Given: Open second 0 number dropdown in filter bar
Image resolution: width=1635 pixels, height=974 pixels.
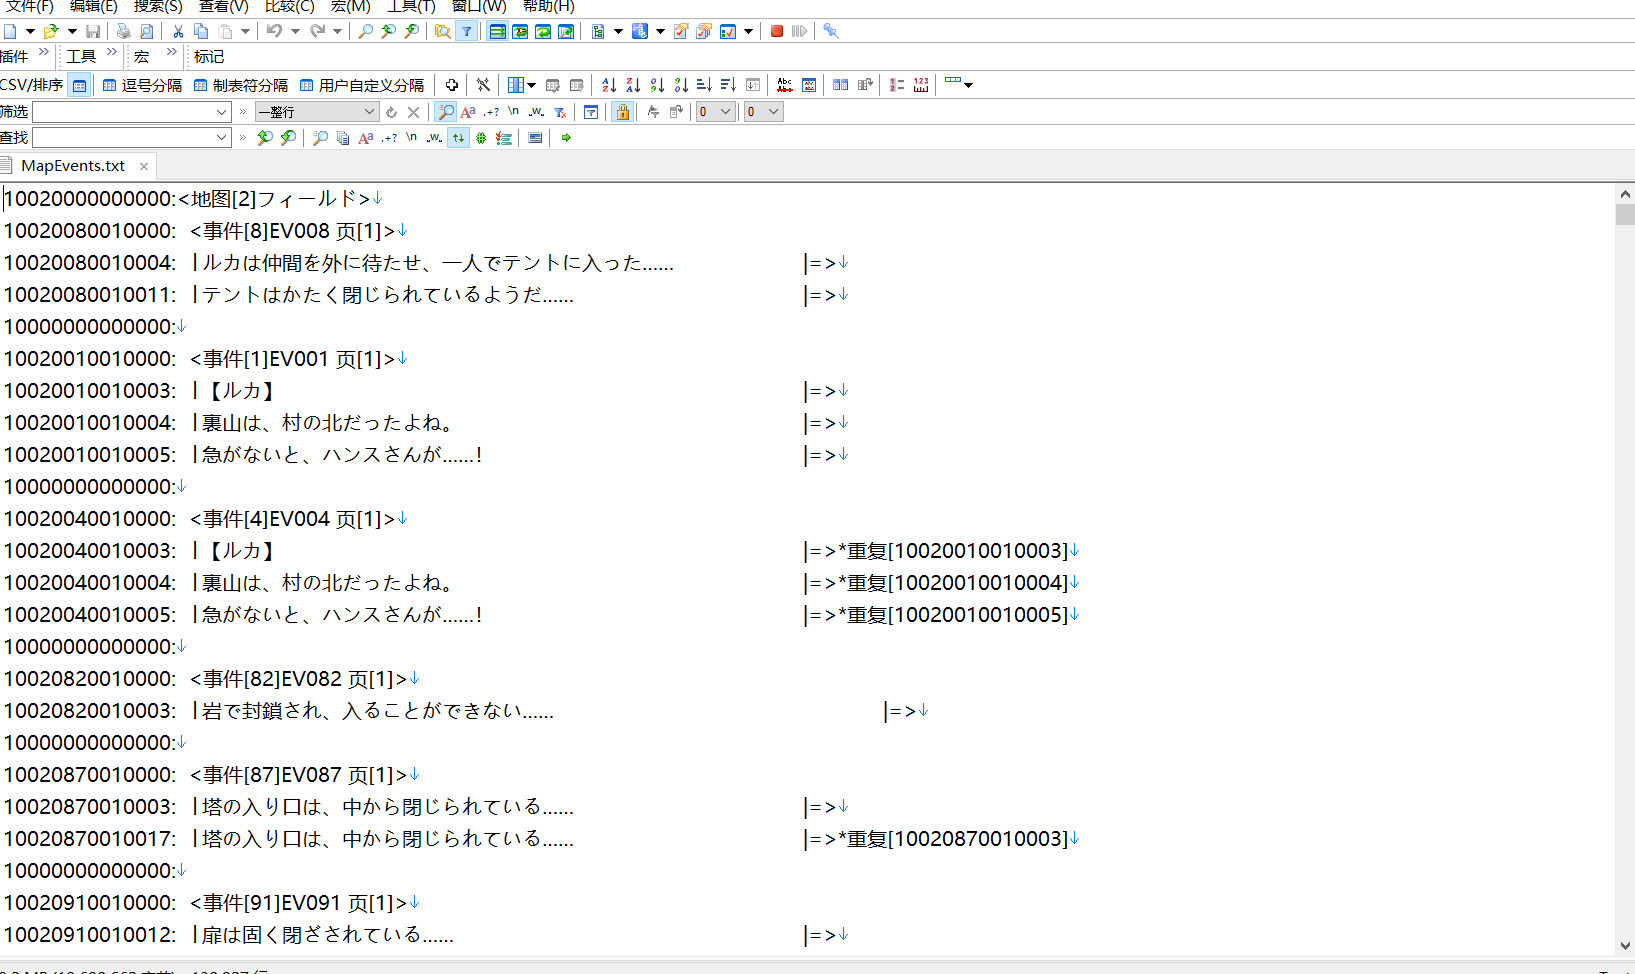Looking at the screenshot, I should [774, 112].
